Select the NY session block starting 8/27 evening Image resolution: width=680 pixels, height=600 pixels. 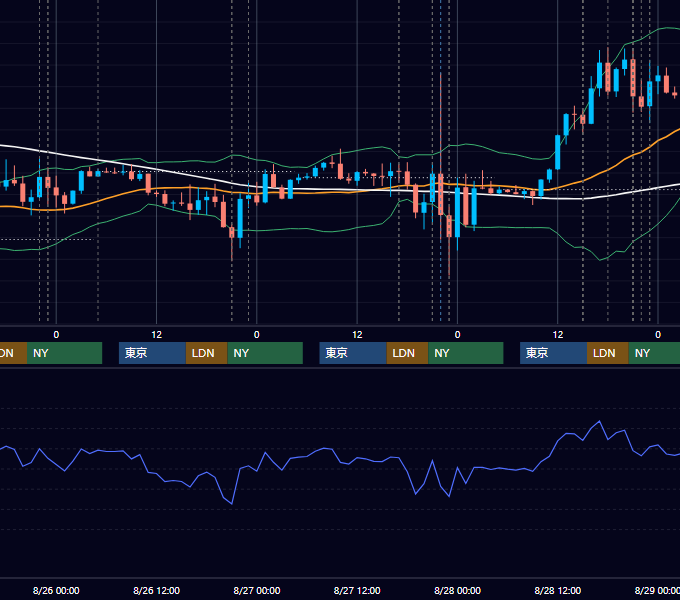466,353
